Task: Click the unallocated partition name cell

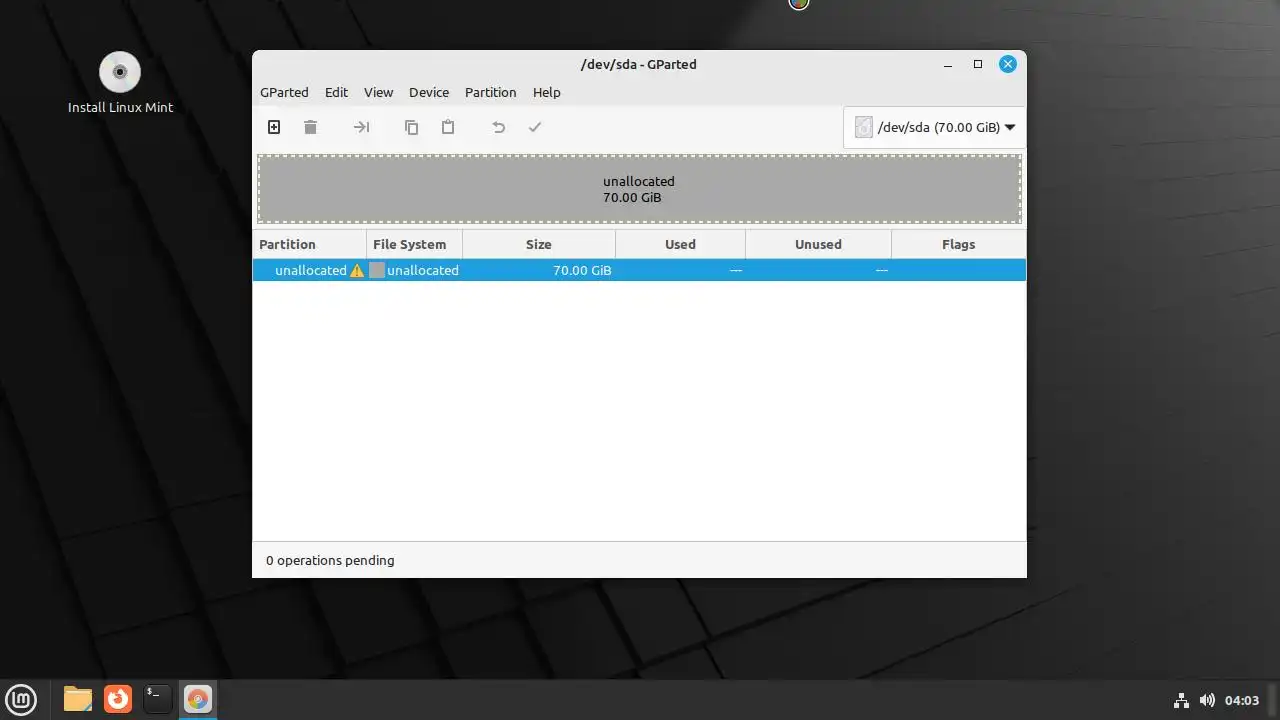Action: (311, 270)
